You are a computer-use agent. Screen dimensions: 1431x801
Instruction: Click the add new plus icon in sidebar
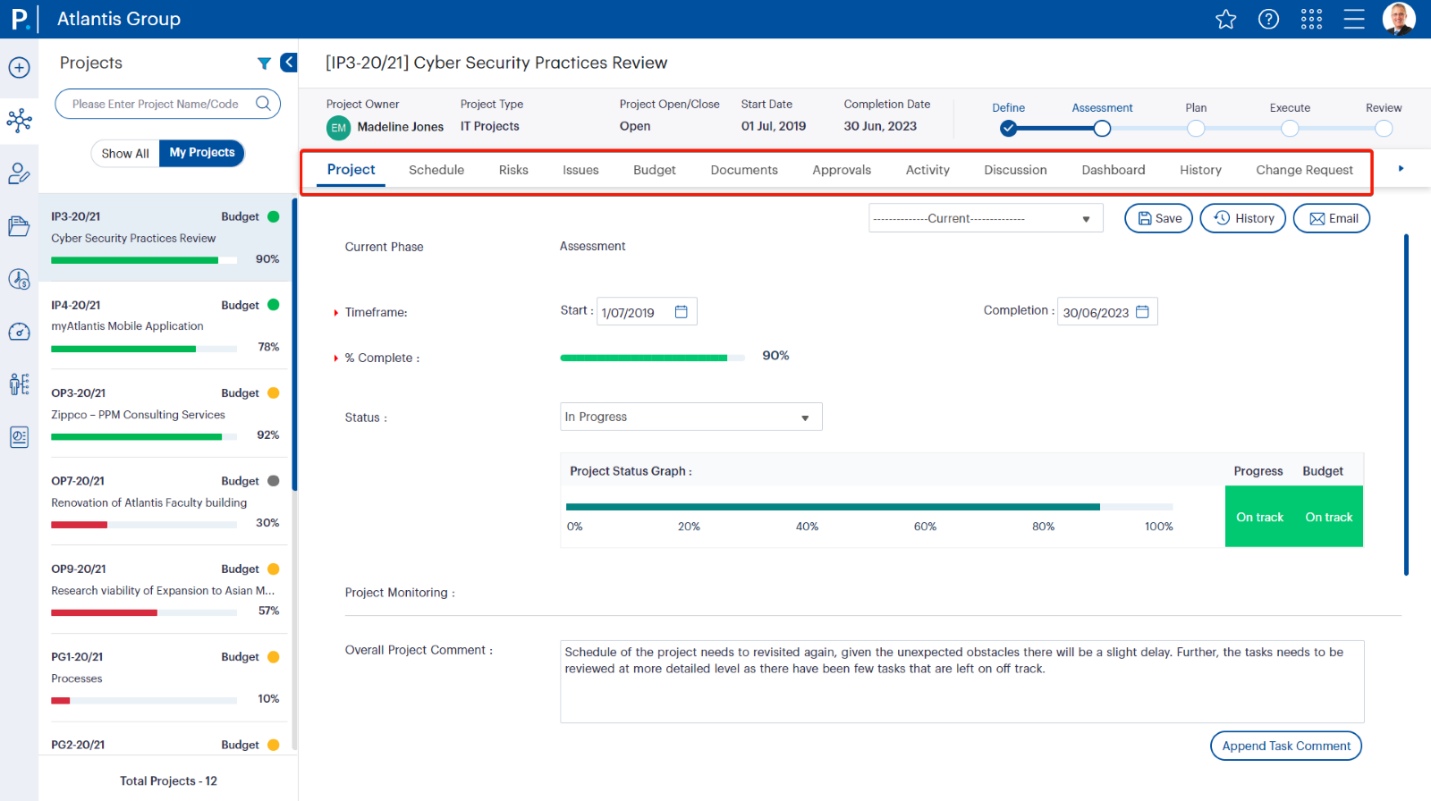19,68
